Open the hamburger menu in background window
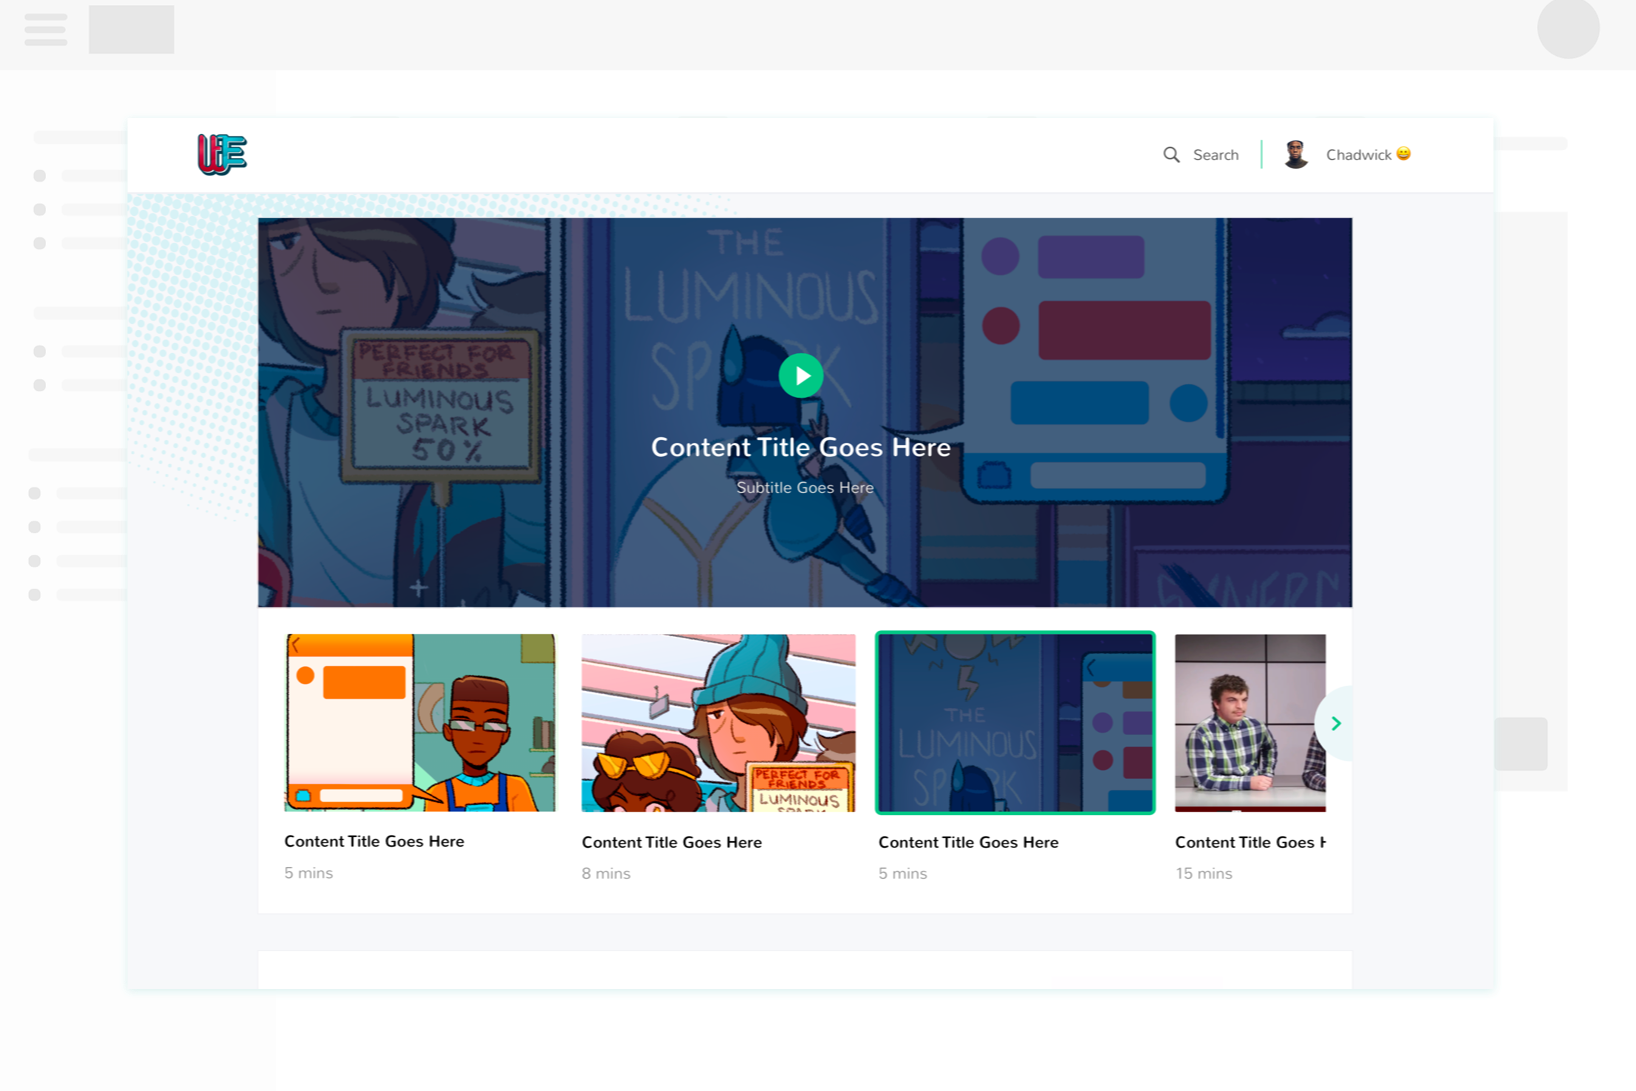The width and height of the screenshot is (1636, 1091). coord(46,29)
